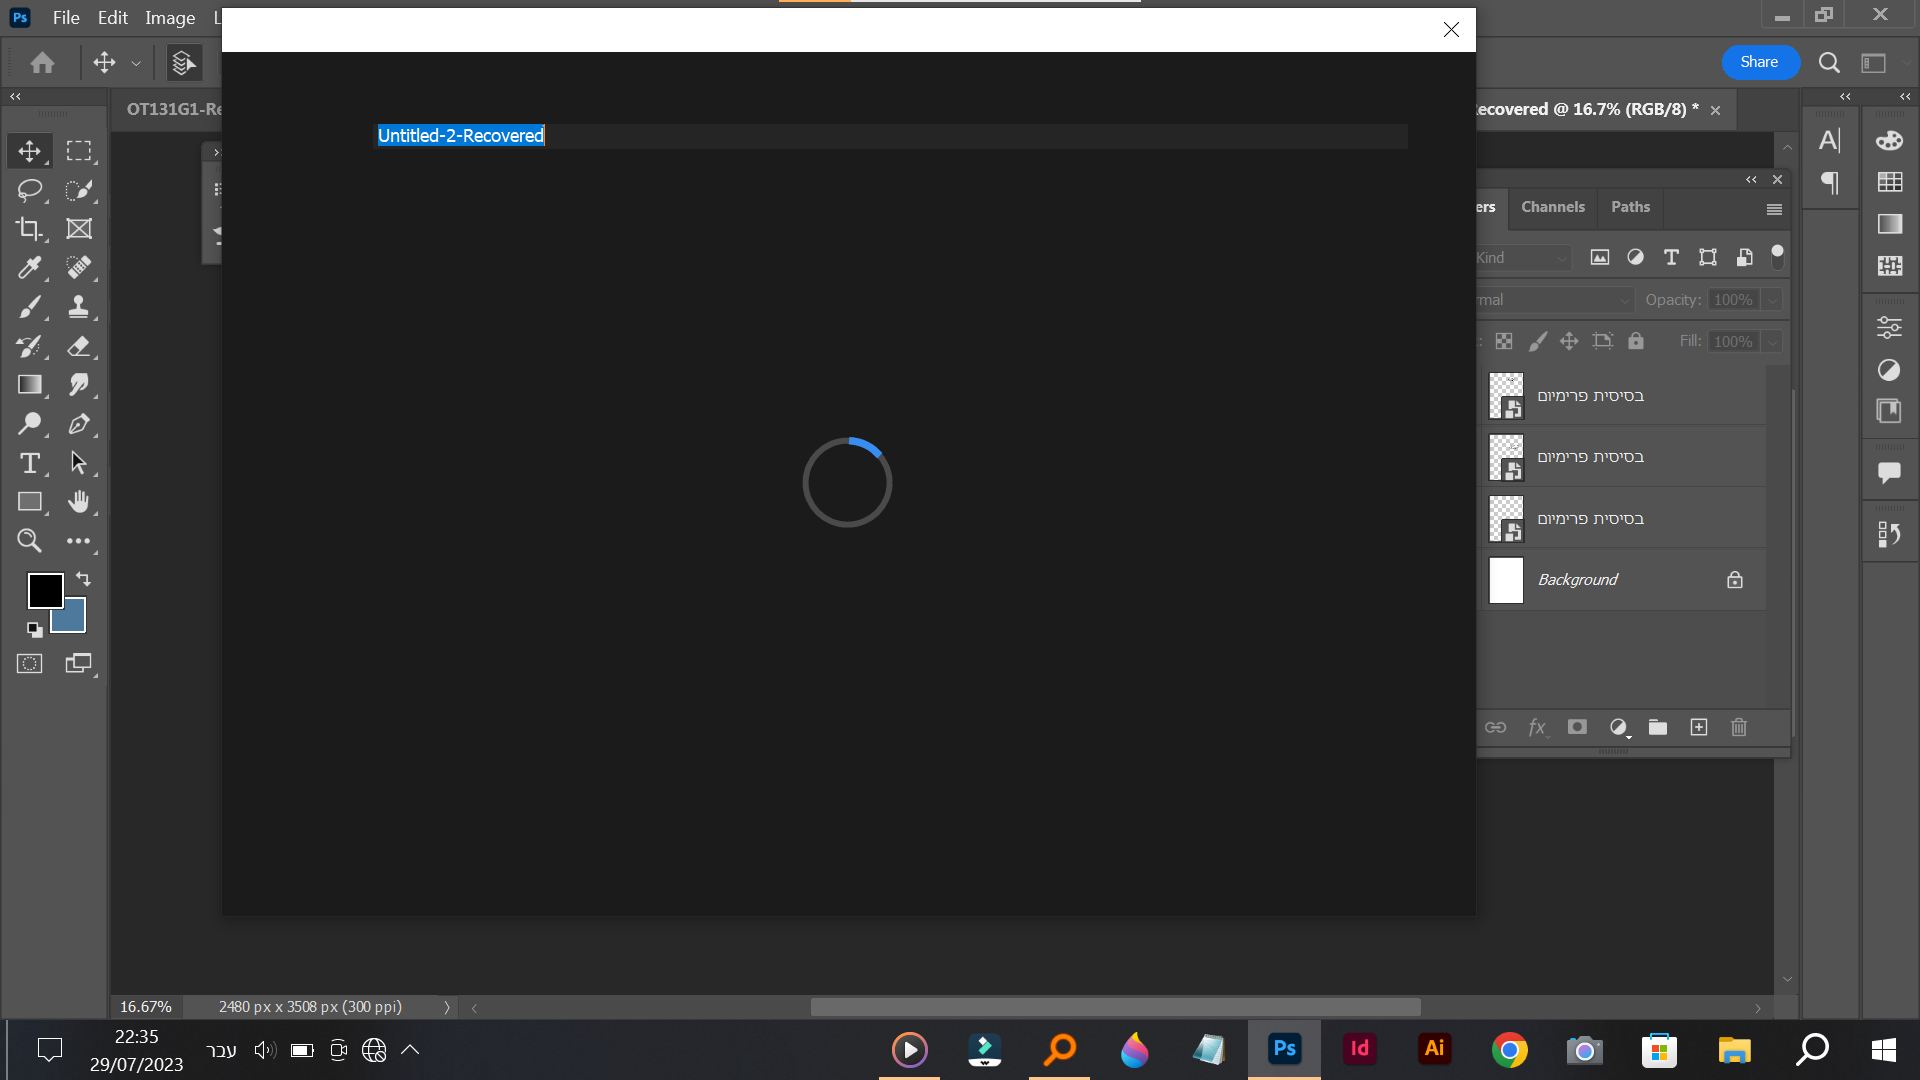1920x1080 pixels.
Task: Select the Move tool in the toolbox
Action: pos(30,151)
